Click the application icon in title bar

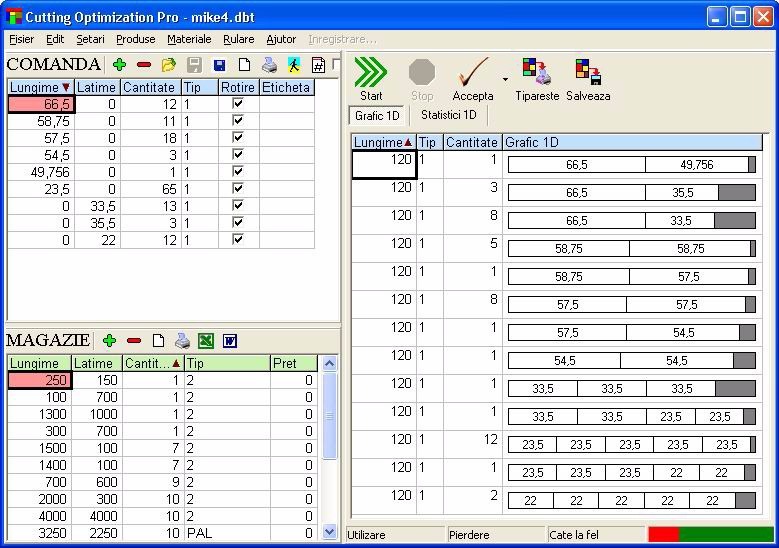click(14, 17)
